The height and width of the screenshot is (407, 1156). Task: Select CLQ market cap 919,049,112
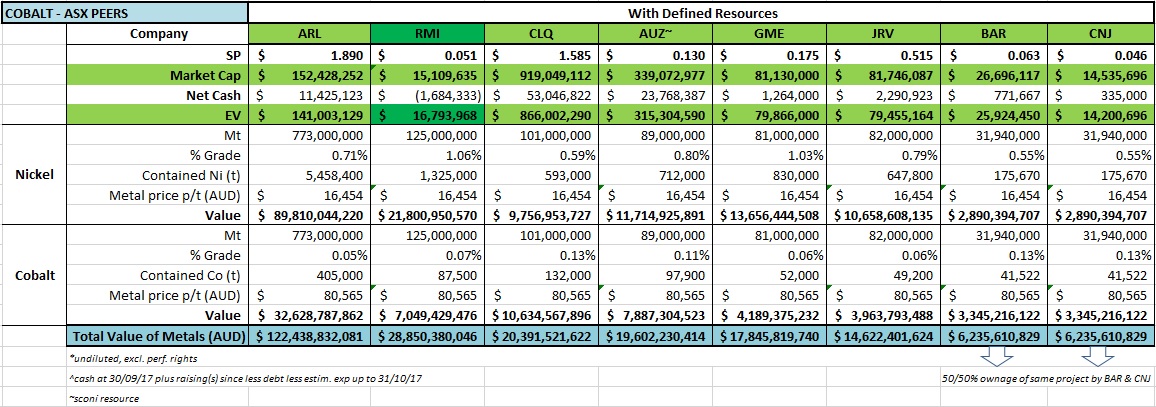[543, 75]
